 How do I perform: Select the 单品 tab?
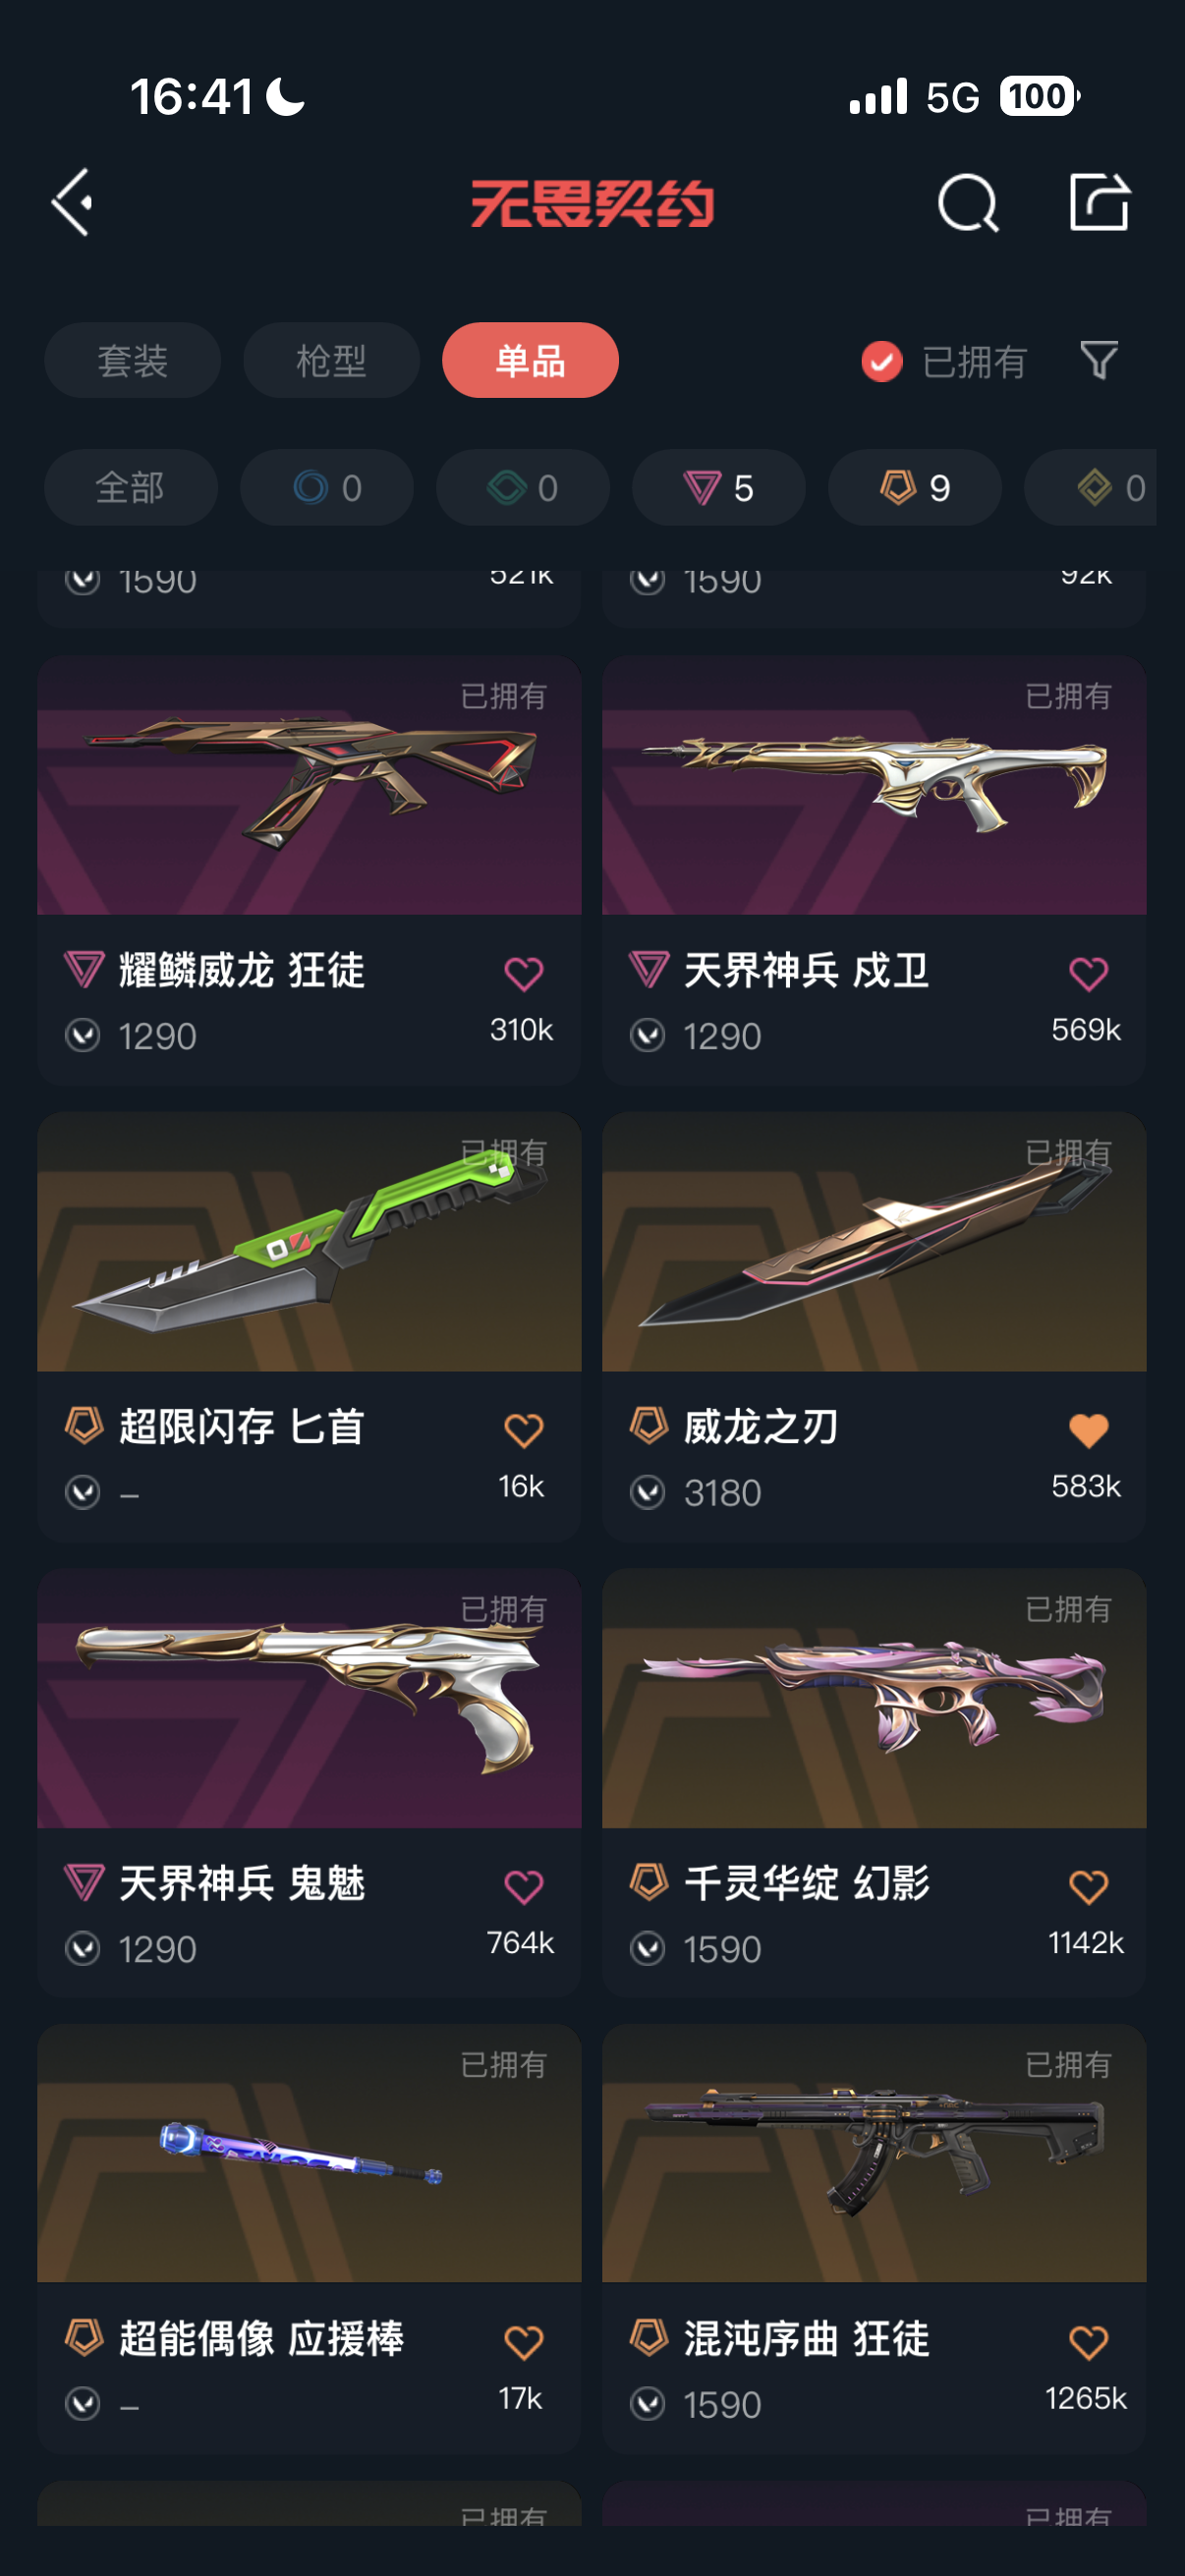pyautogui.click(x=530, y=360)
